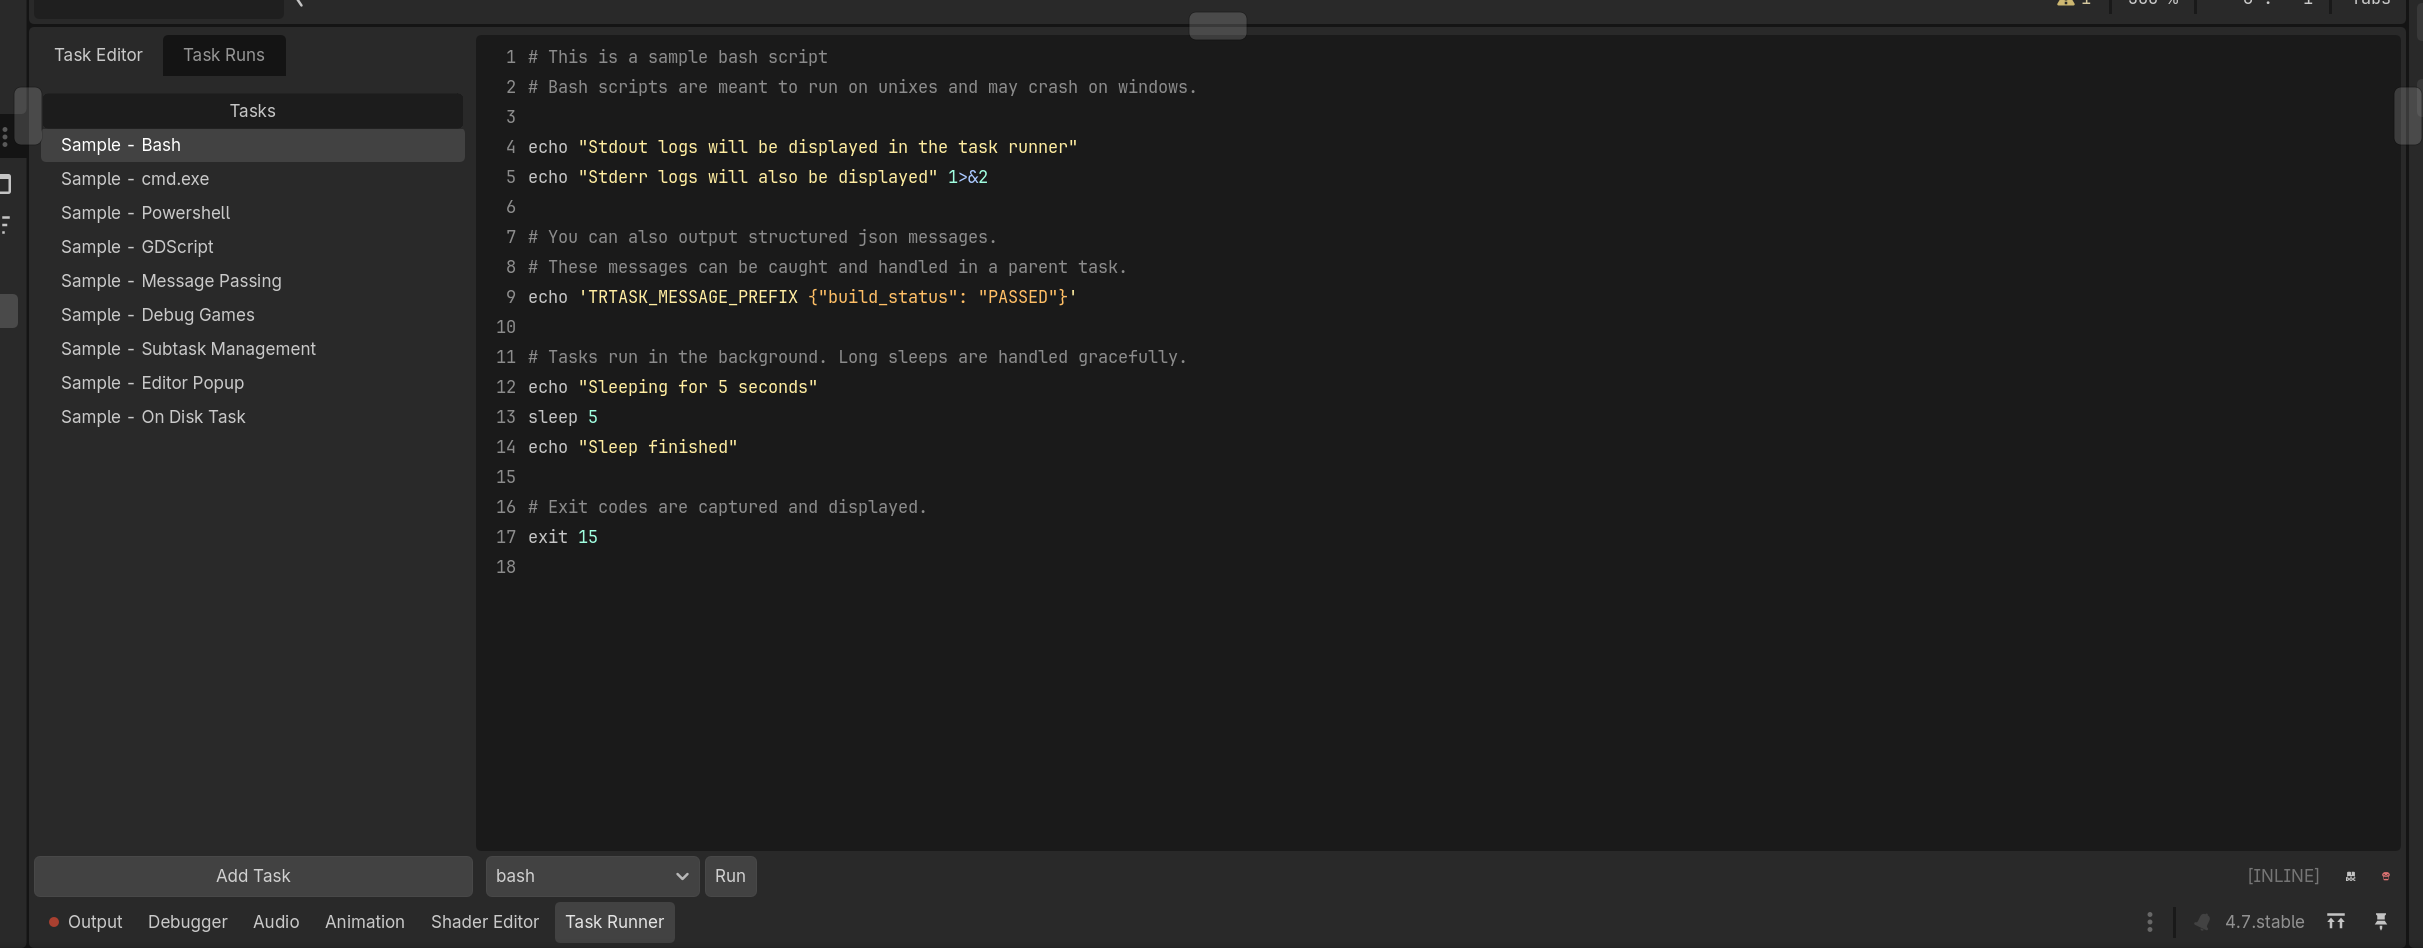Screen dimensions: 2423x948
Task: Select the Sample - cmd.exe task
Action: [x=253, y=179]
